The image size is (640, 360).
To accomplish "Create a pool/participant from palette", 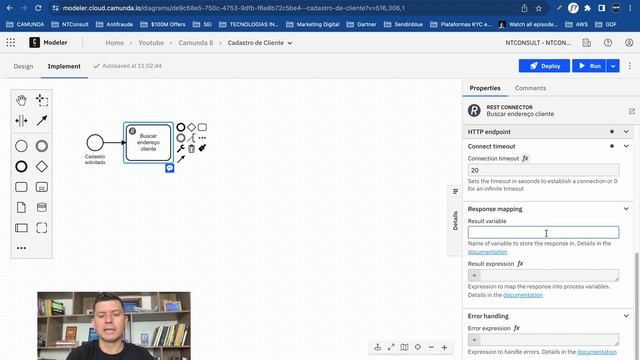I will [x=21, y=228].
